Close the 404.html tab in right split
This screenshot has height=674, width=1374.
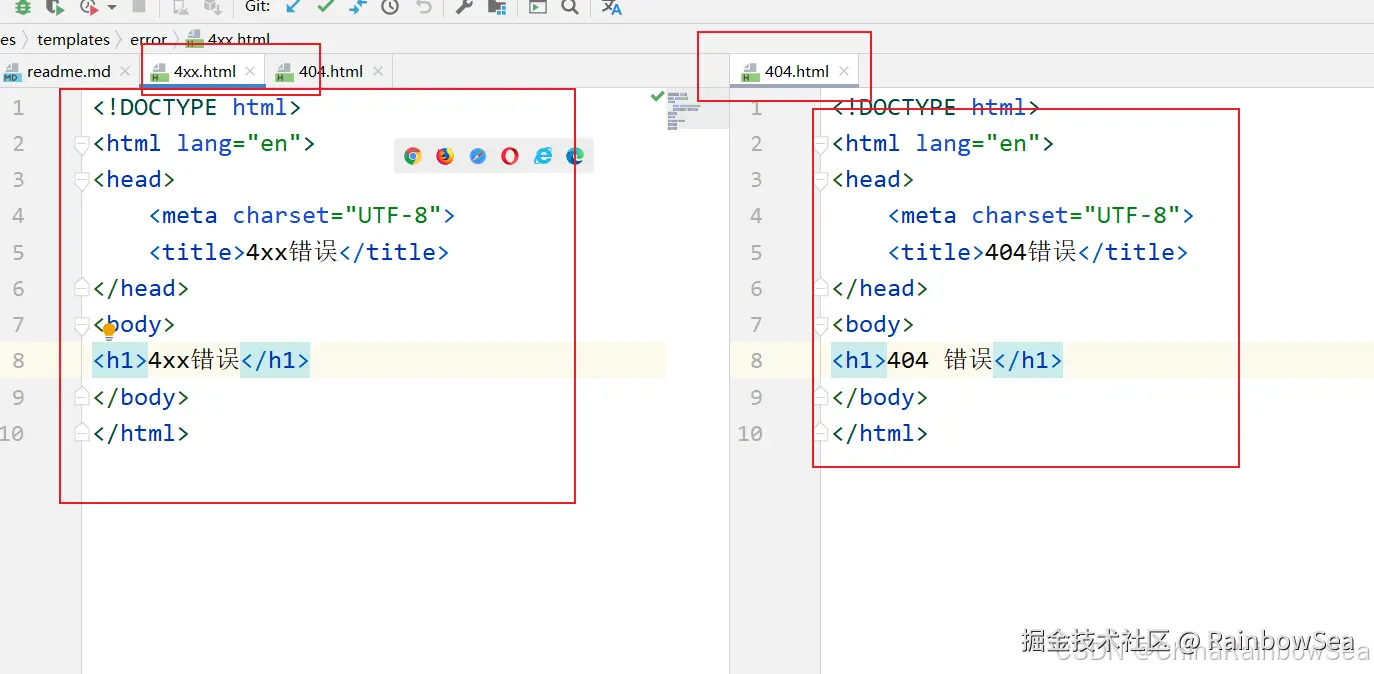tap(844, 72)
